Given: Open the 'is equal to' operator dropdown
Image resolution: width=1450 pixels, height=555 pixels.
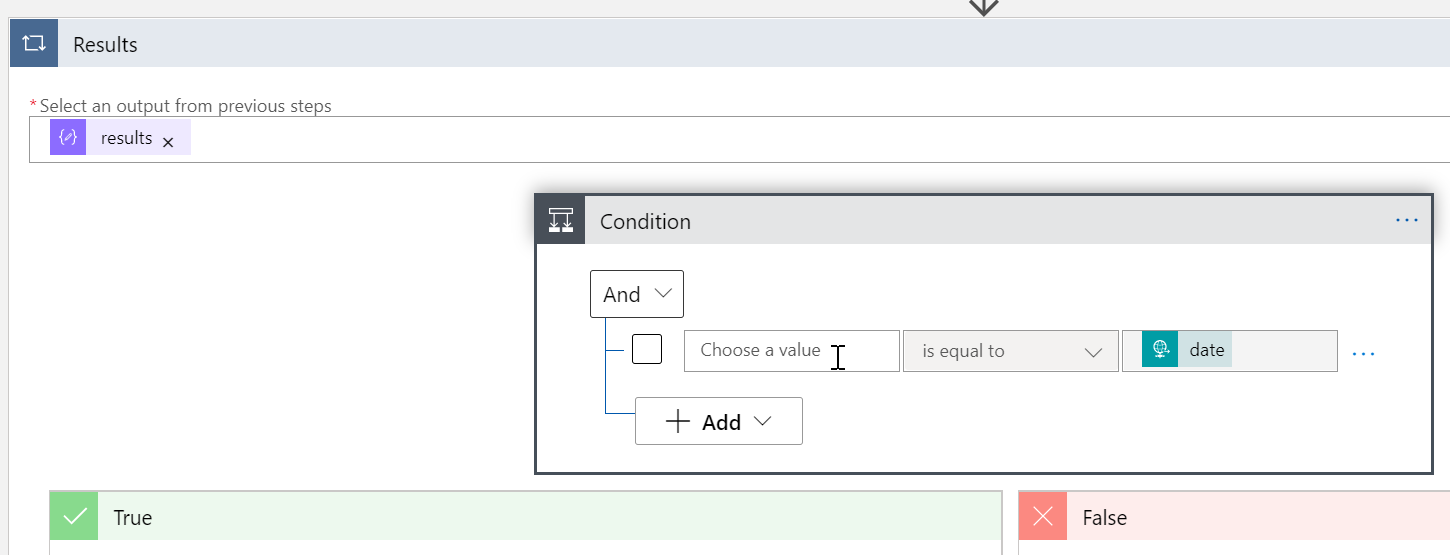Looking at the screenshot, I should [x=1010, y=351].
